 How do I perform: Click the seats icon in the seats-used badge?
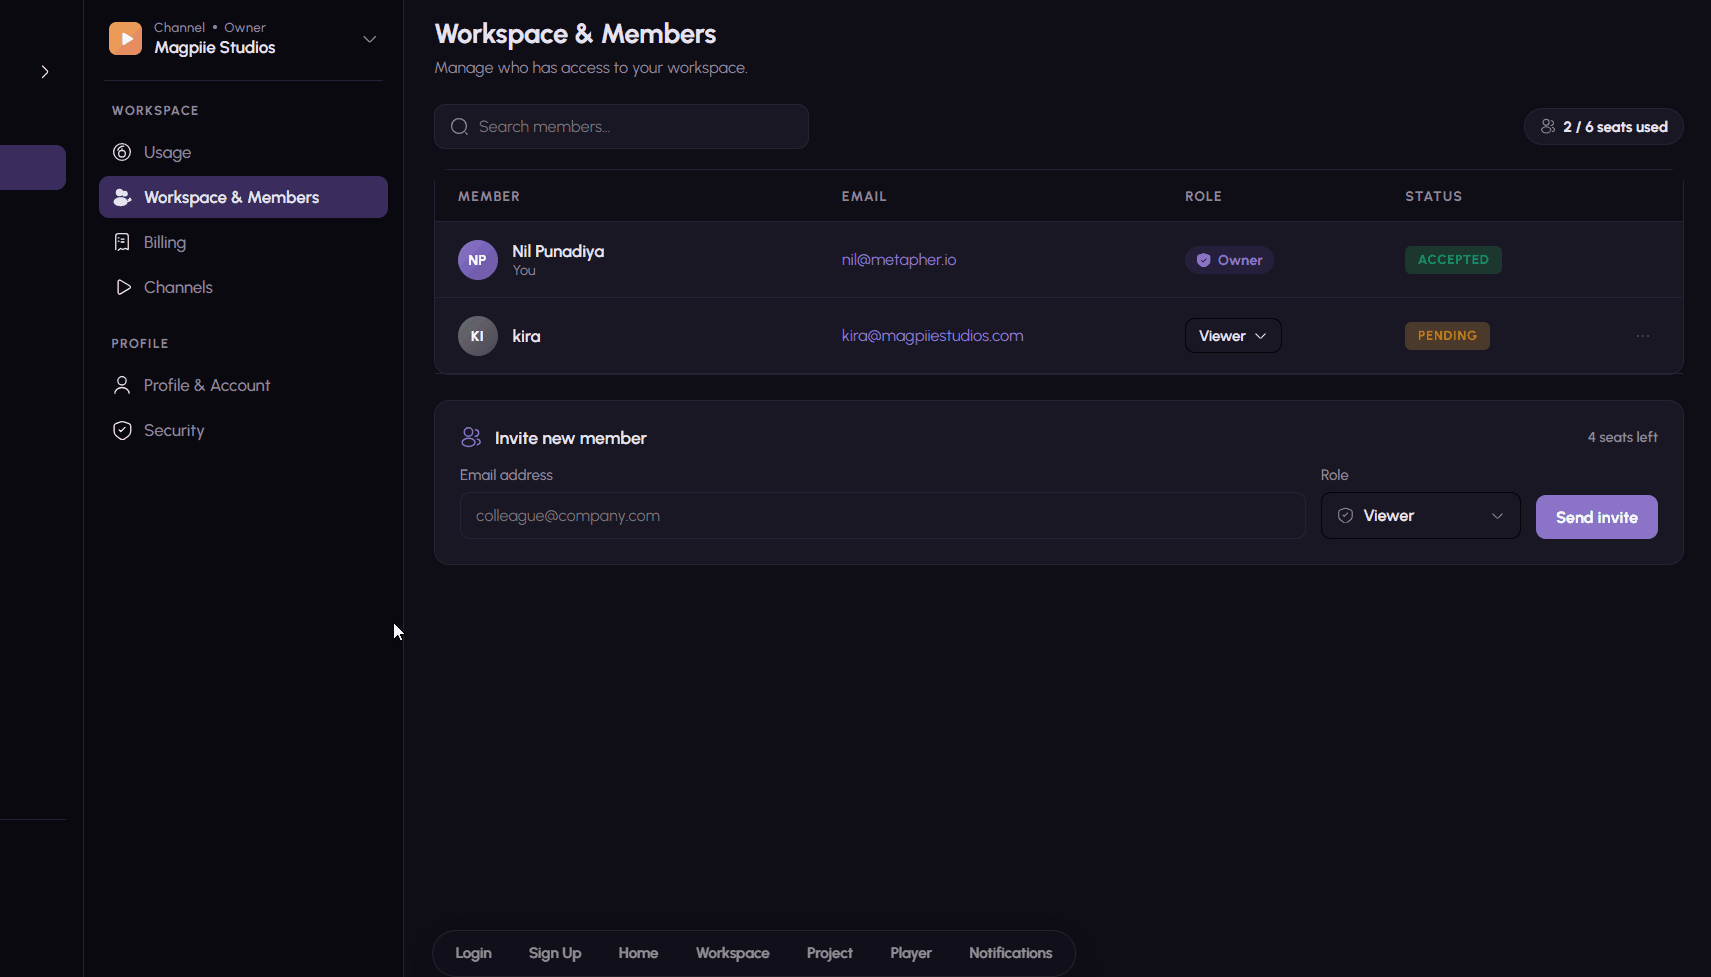click(x=1548, y=126)
